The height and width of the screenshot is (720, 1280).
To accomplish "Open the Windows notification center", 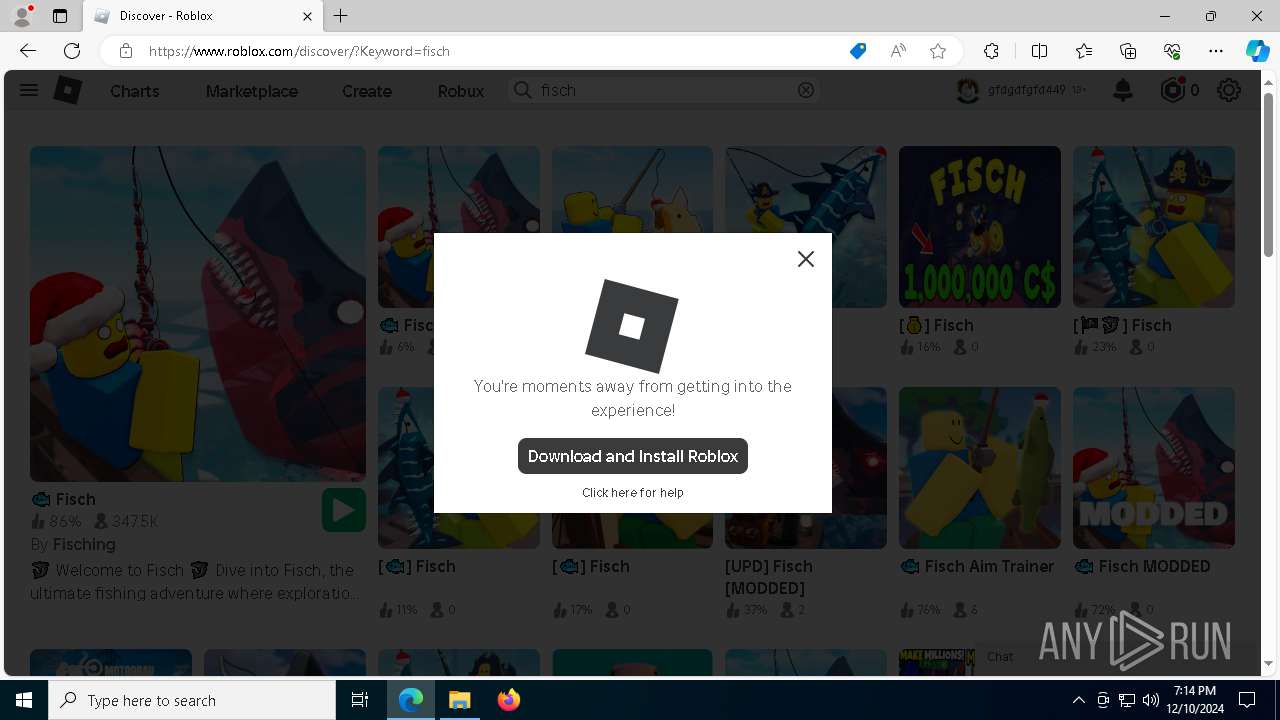I will [1247, 700].
